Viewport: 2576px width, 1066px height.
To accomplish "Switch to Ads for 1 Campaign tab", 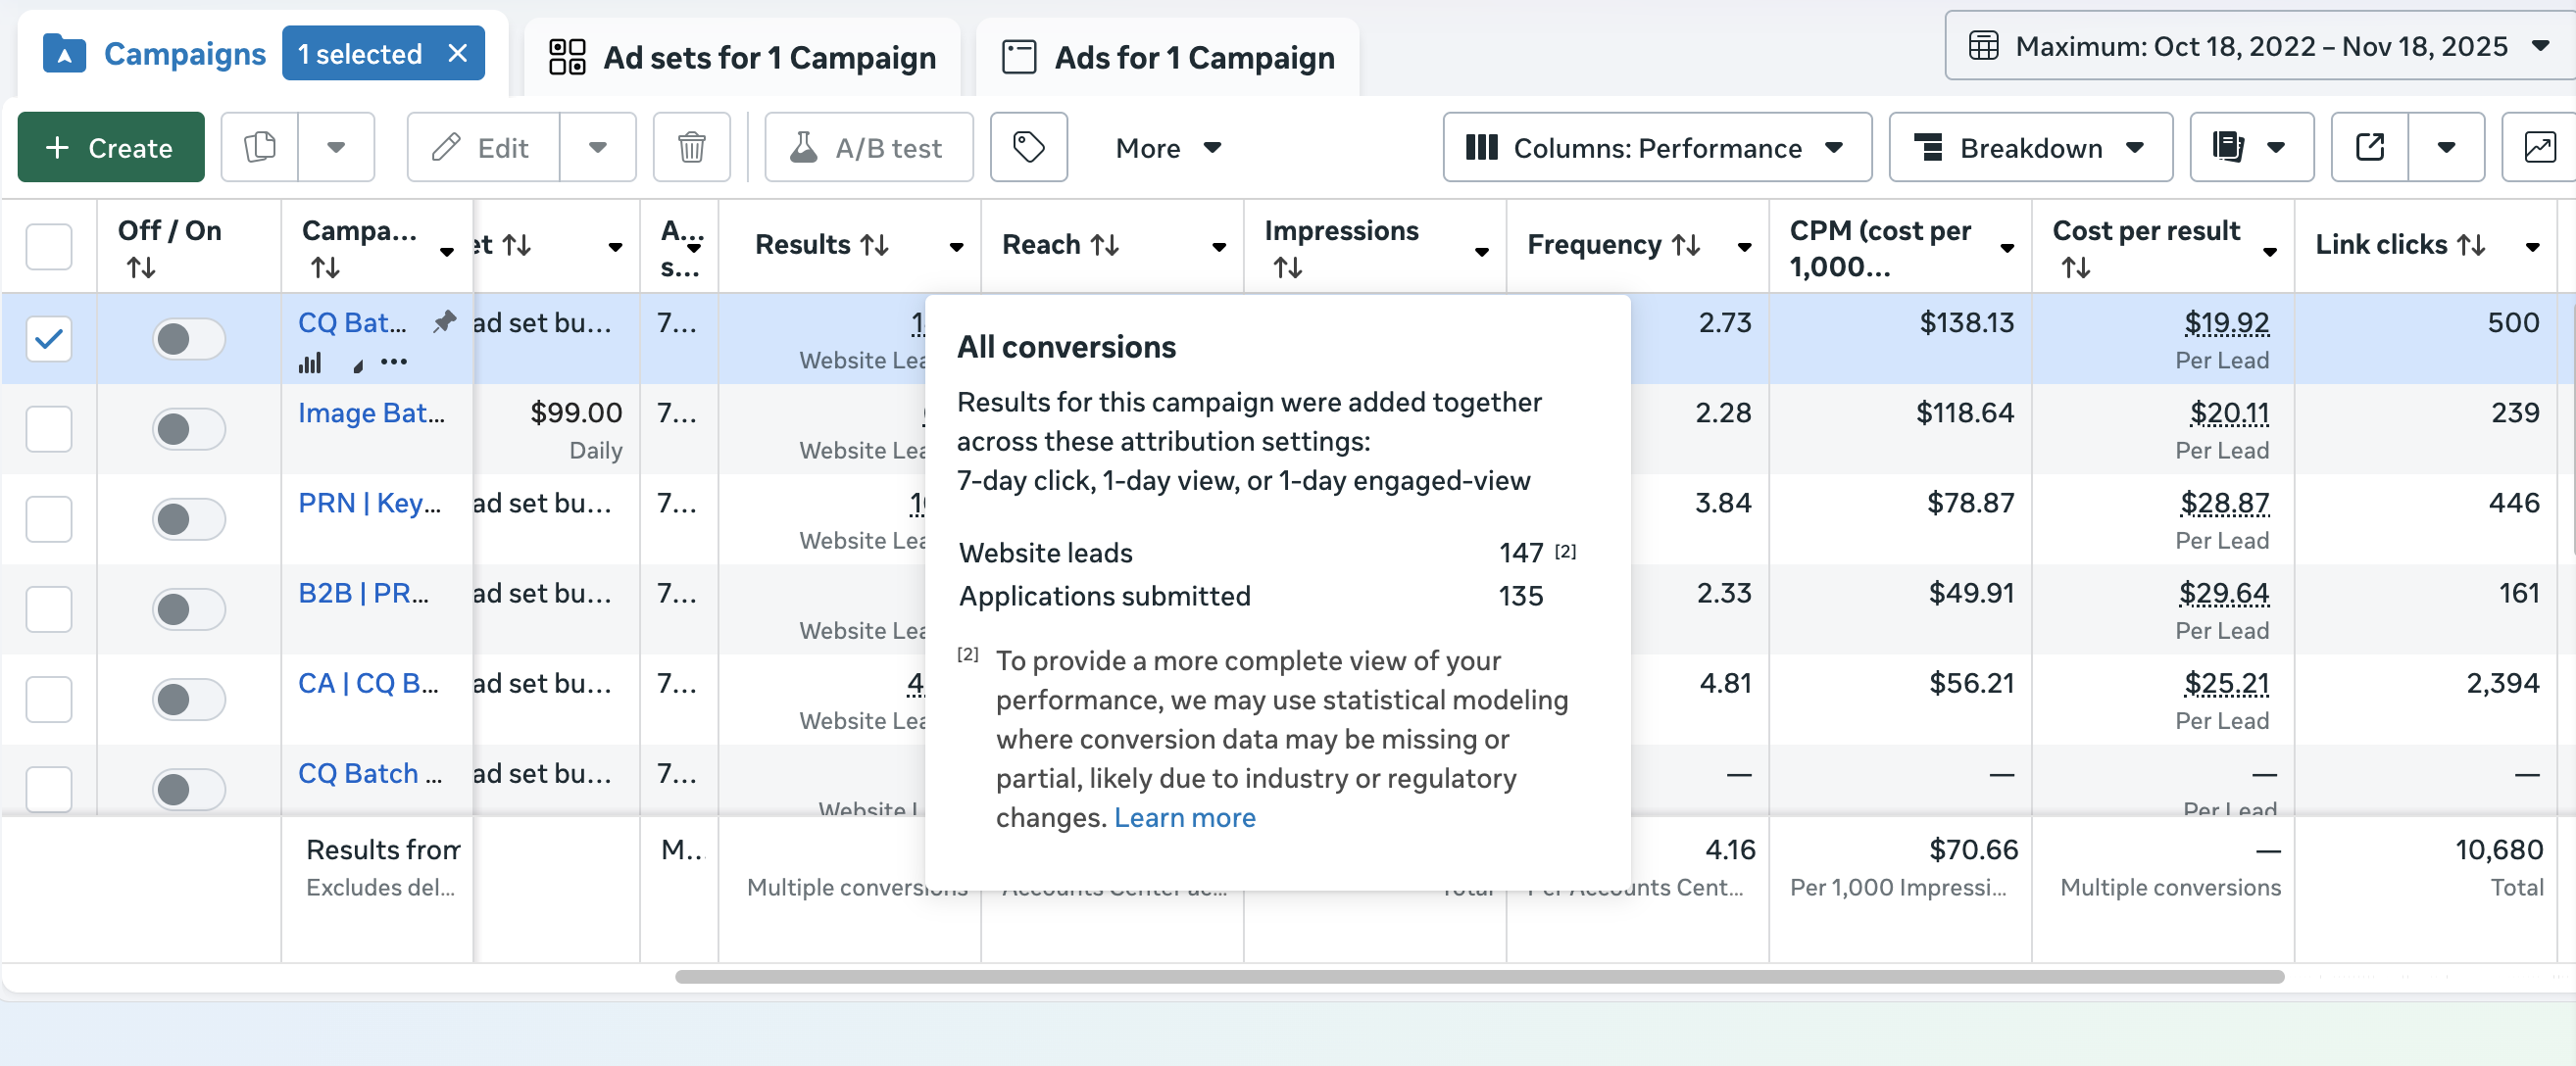I will pyautogui.click(x=1168, y=57).
